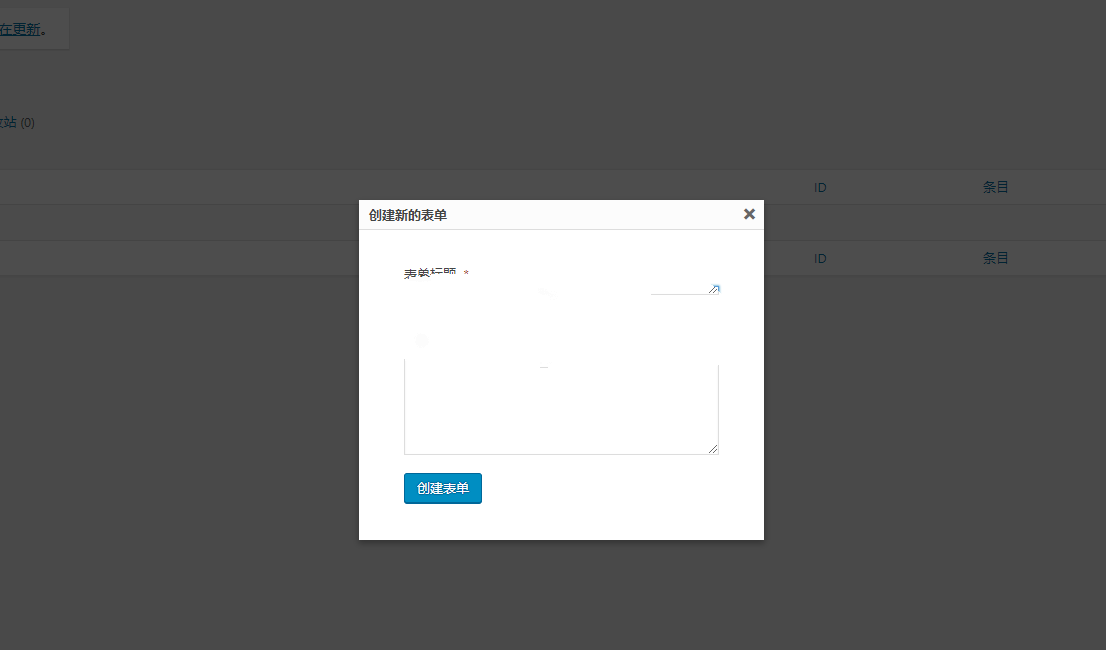Image resolution: width=1106 pixels, height=650 pixels.
Task: Close the "创建新的表单" dialog with the X
Action: click(749, 214)
